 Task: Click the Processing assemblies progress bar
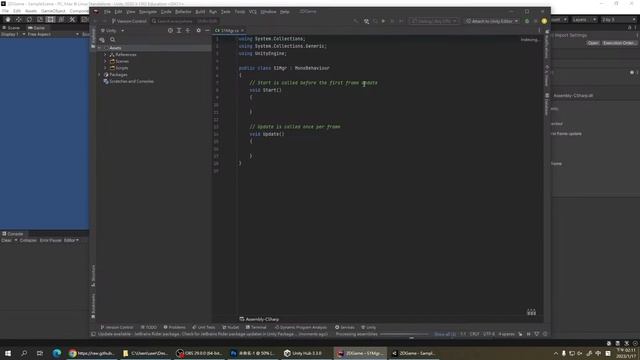pos(404,334)
